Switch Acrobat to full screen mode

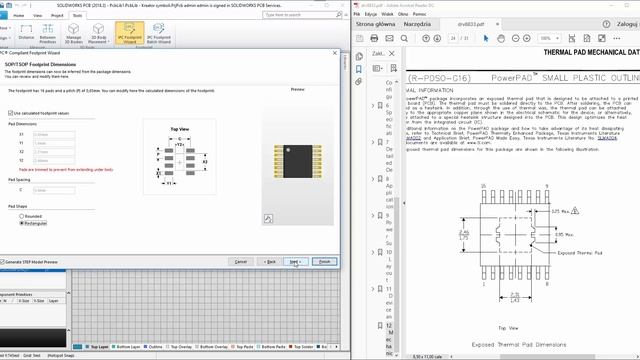tap(602, 38)
